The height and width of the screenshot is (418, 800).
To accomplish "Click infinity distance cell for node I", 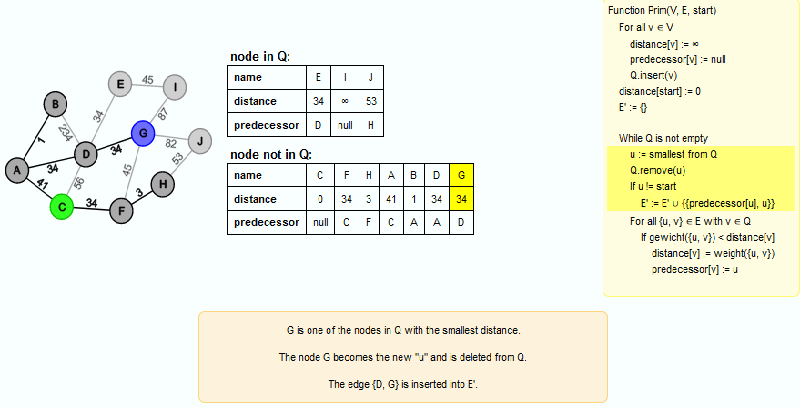I will [x=345, y=101].
